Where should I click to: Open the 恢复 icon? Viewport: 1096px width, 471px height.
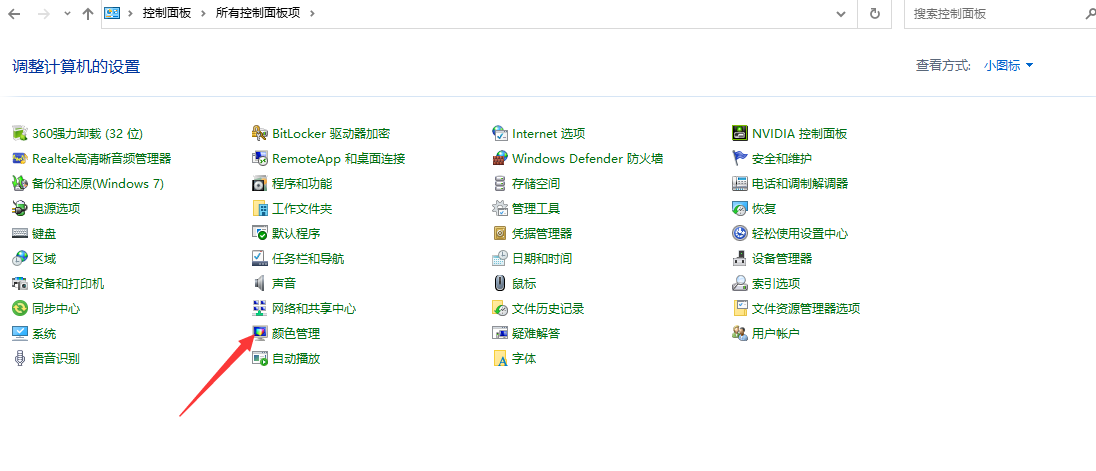pos(740,208)
